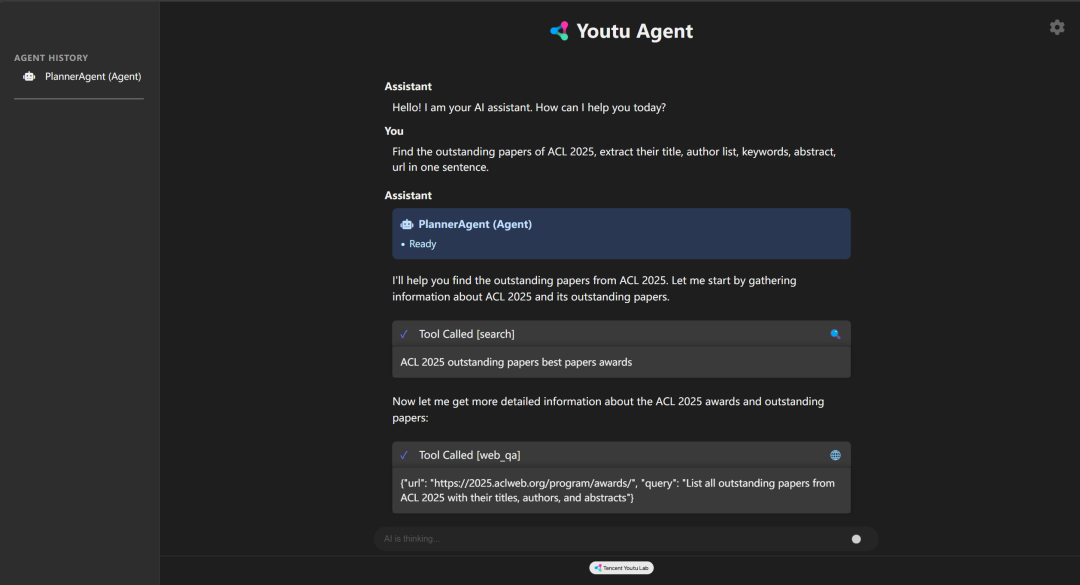Open the settings gear icon

coord(1057,27)
